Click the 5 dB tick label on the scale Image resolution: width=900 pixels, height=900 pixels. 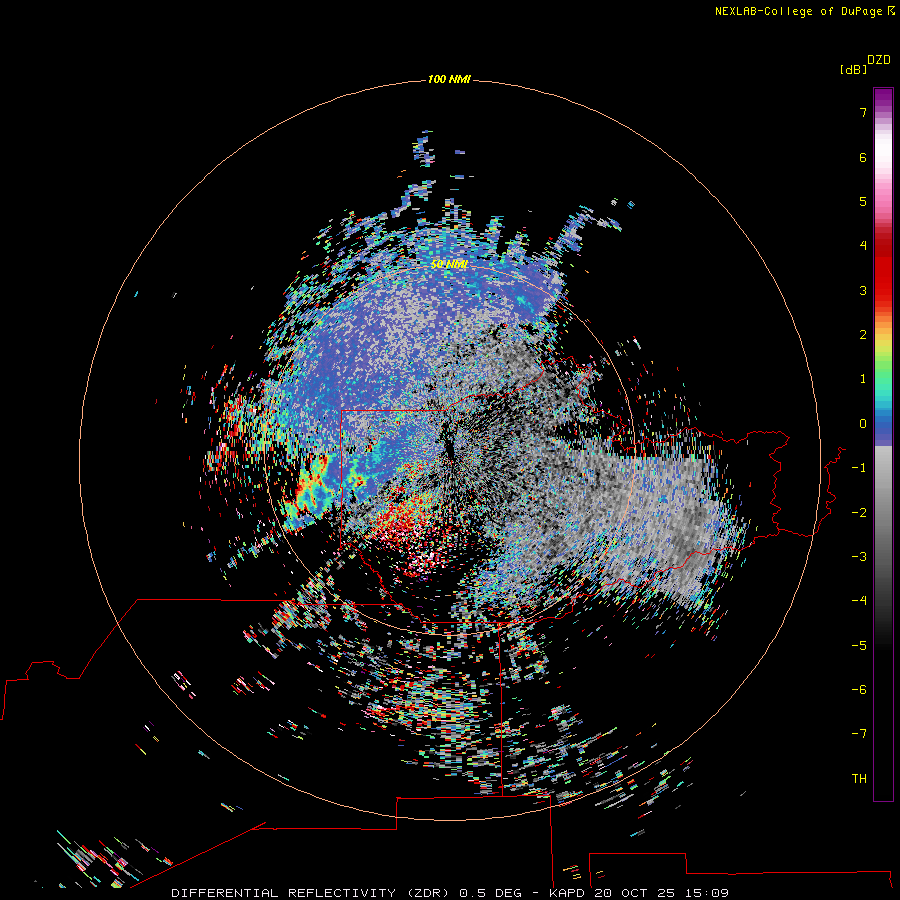[x=863, y=201]
